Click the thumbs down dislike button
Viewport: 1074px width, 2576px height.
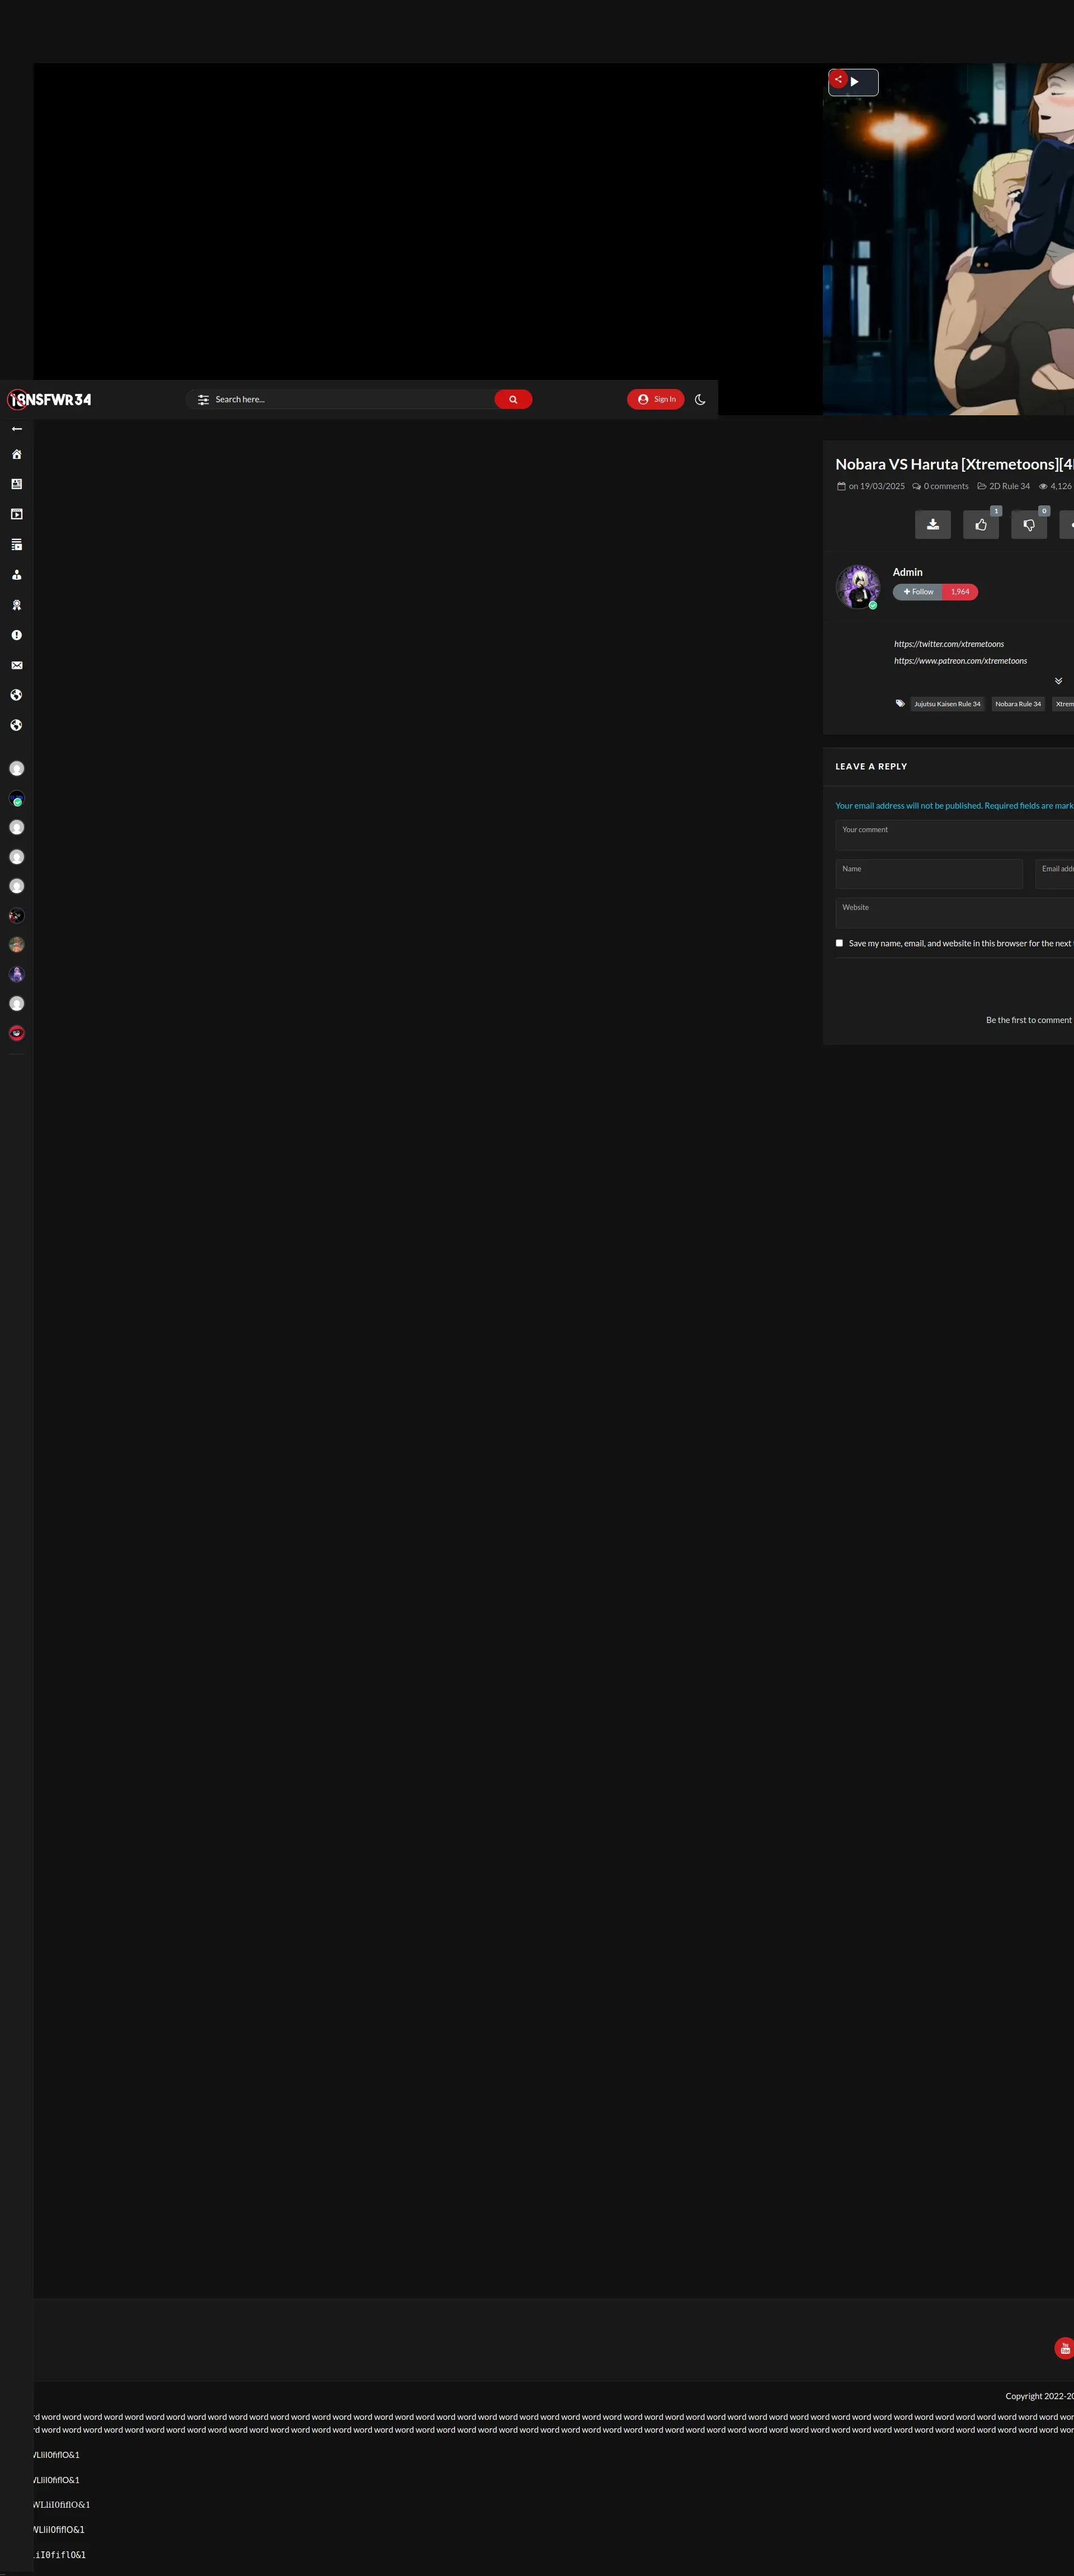pos(1028,524)
